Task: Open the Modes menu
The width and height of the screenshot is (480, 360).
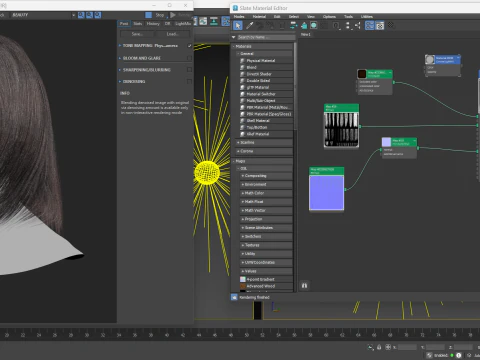Action: pos(239,16)
